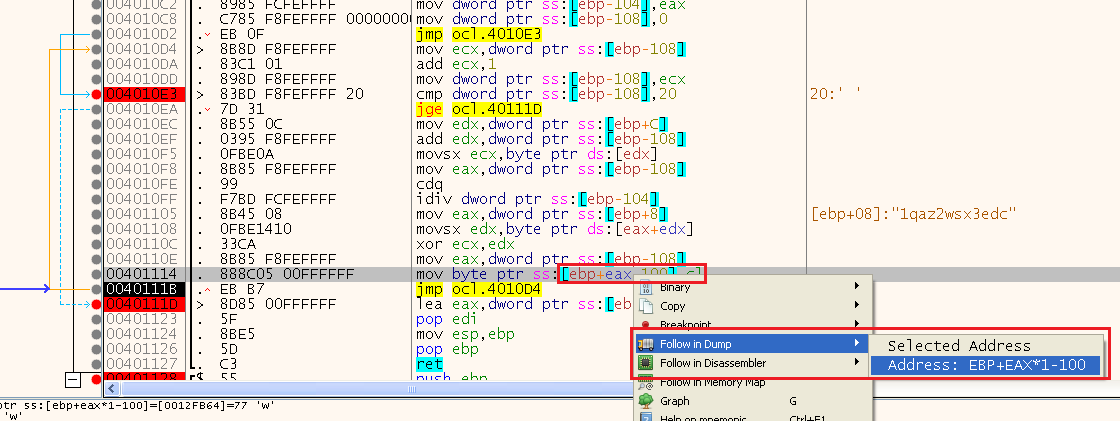Set breakpoint dot beside address 00401123

tap(96, 319)
